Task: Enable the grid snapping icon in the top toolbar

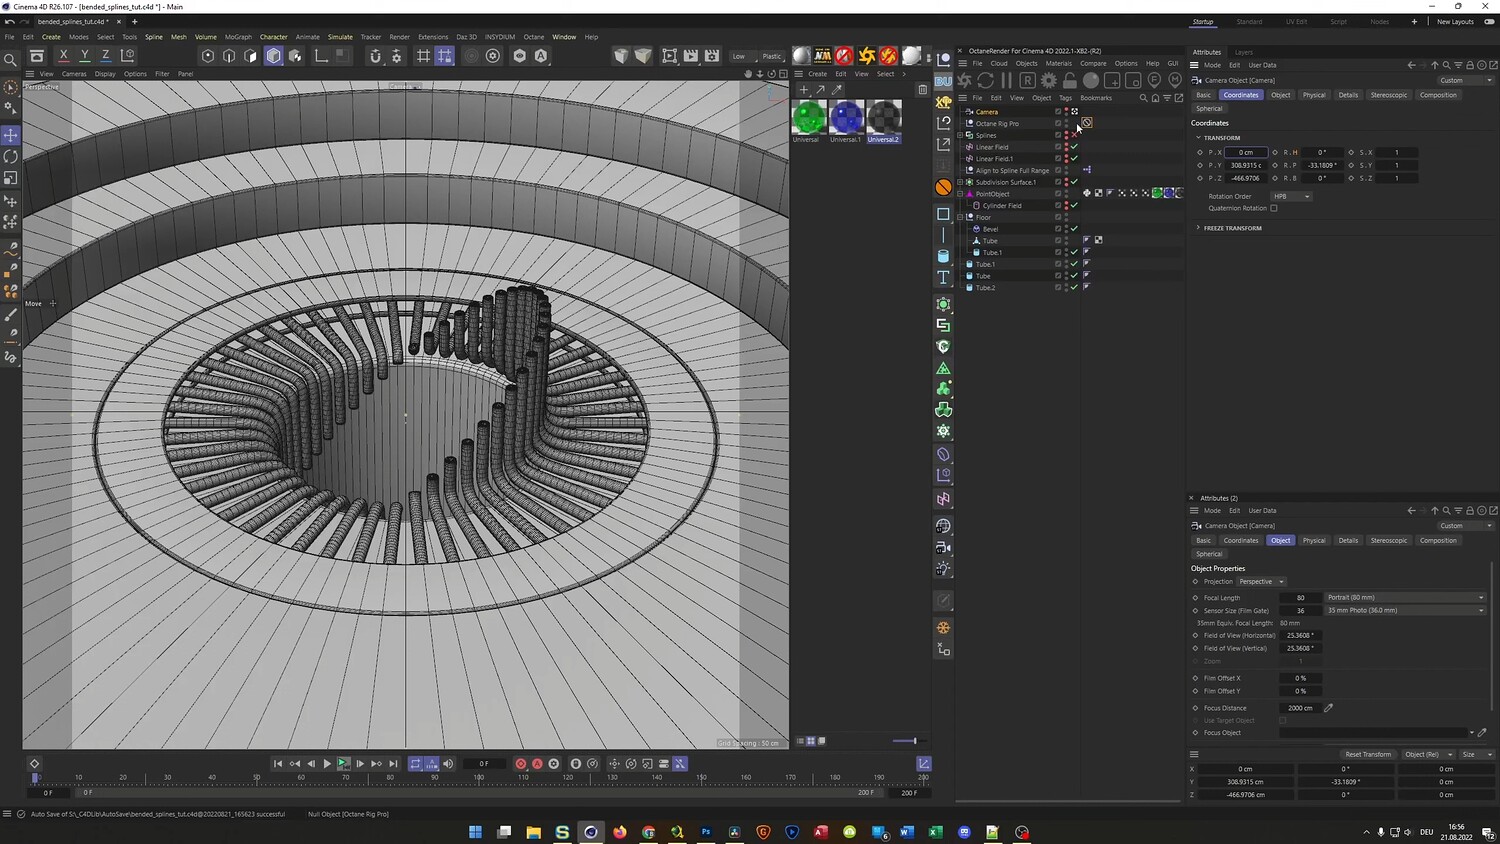Action: (423, 56)
